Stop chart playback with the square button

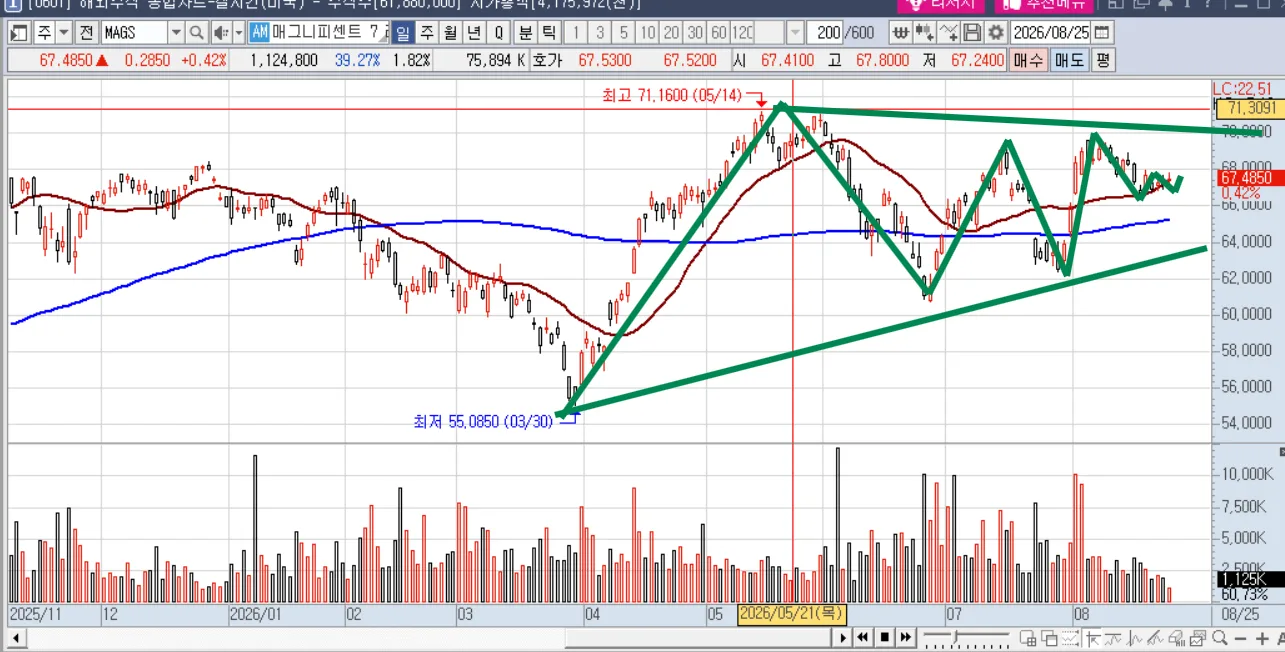(883, 637)
